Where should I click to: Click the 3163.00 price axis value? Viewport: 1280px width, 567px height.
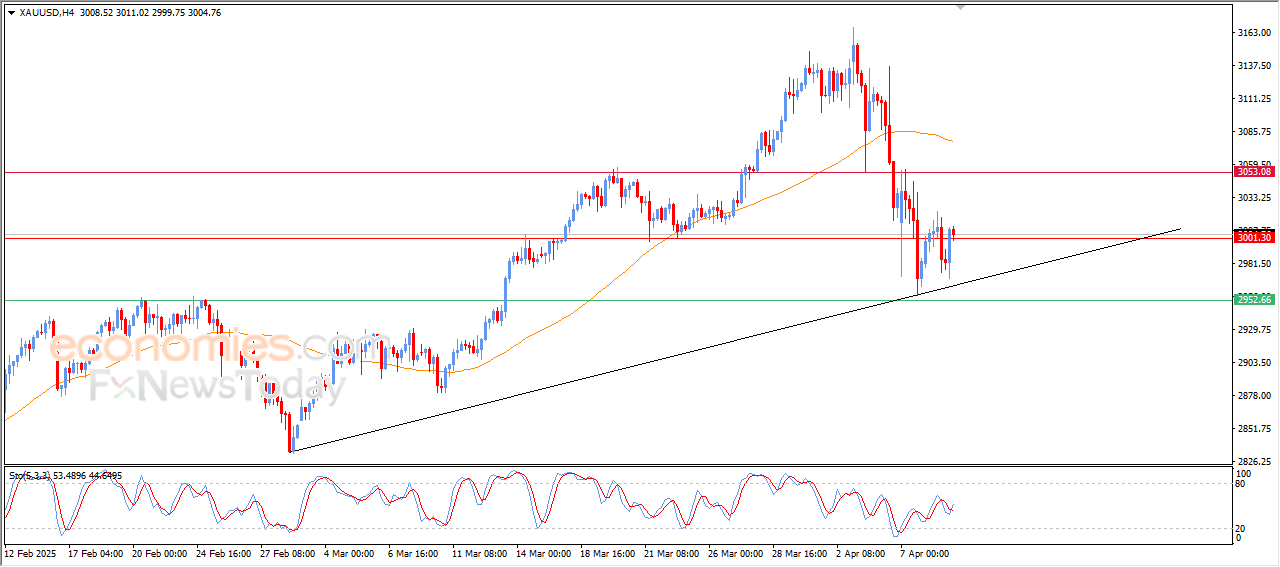point(1254,33)
